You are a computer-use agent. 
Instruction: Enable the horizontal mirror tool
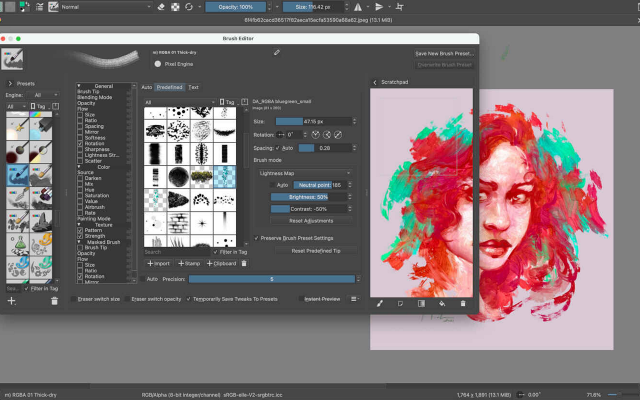pos(358,7)
